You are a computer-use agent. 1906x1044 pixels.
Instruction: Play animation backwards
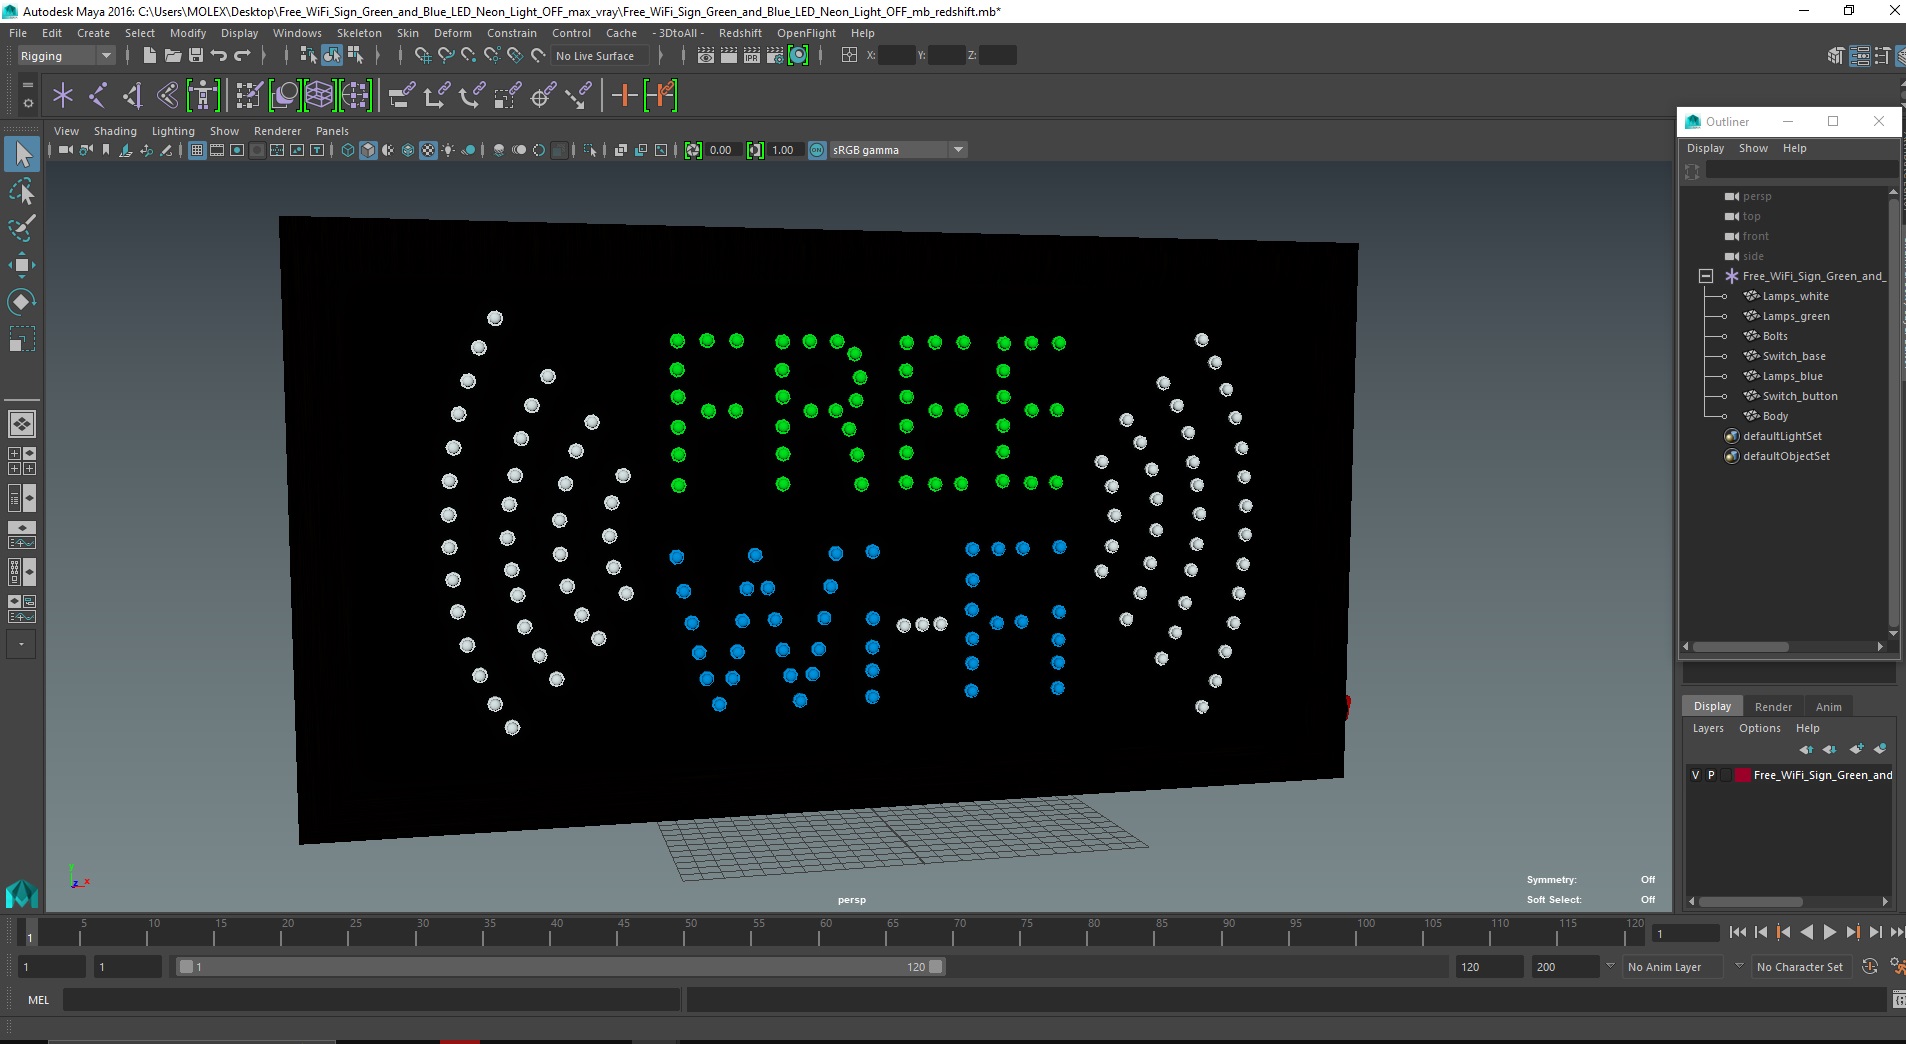1806,932
